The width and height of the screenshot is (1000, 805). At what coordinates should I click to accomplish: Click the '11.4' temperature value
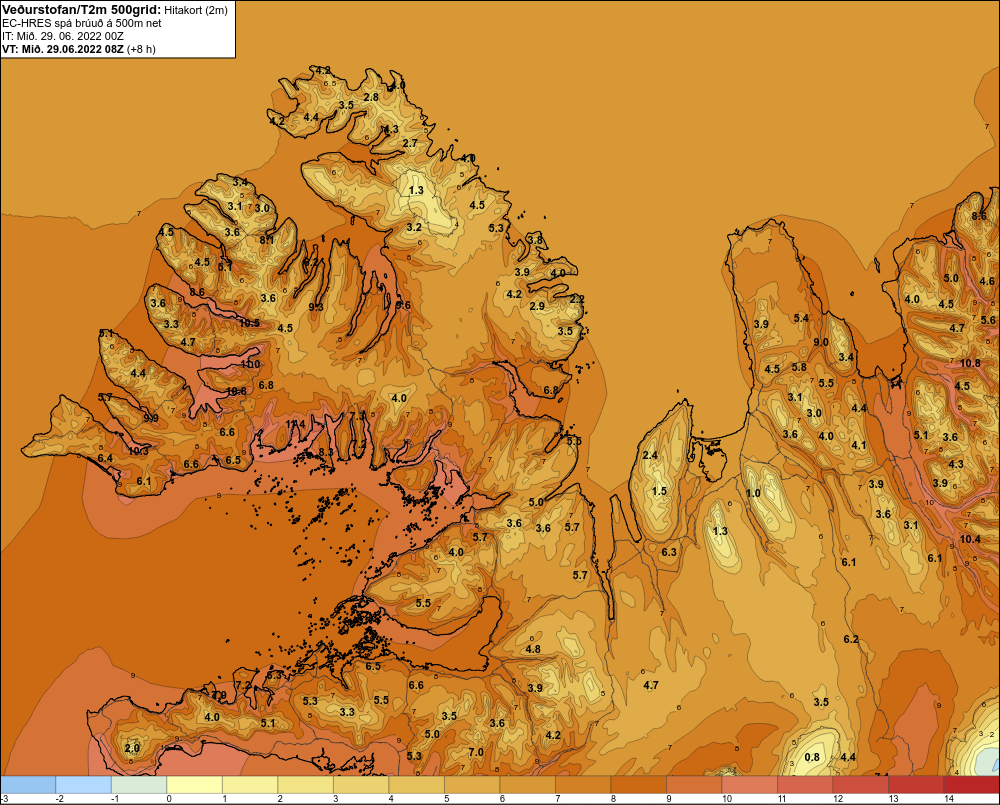click(295, 424)
